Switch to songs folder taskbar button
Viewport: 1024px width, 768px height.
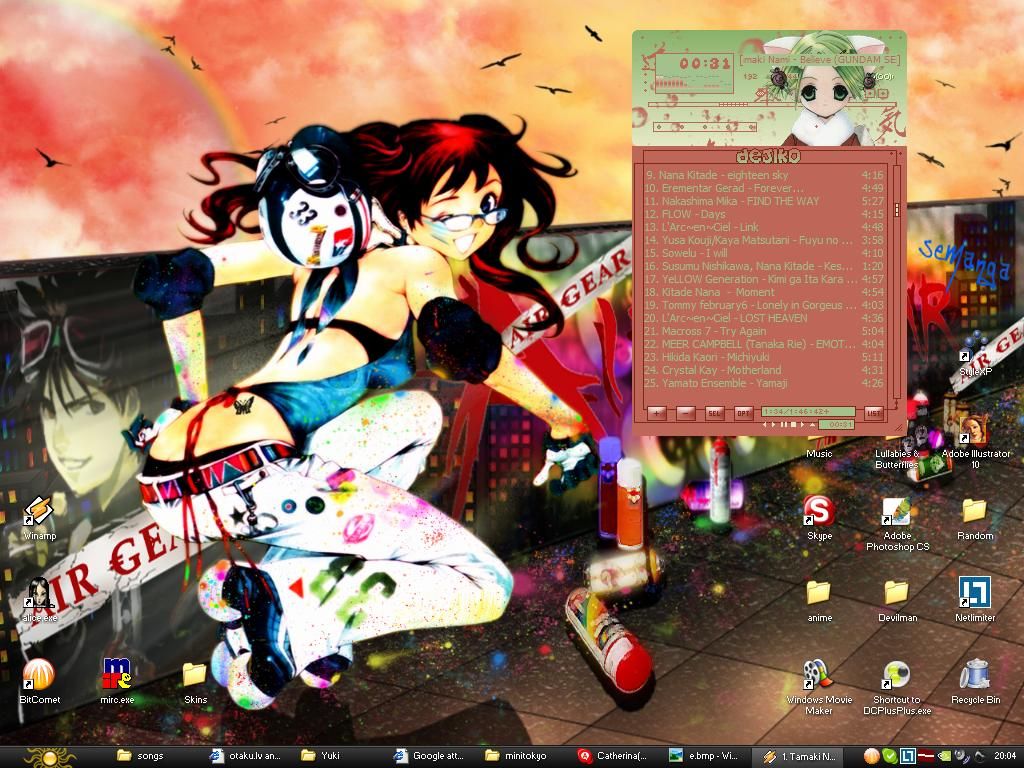(x=155, y=757)
